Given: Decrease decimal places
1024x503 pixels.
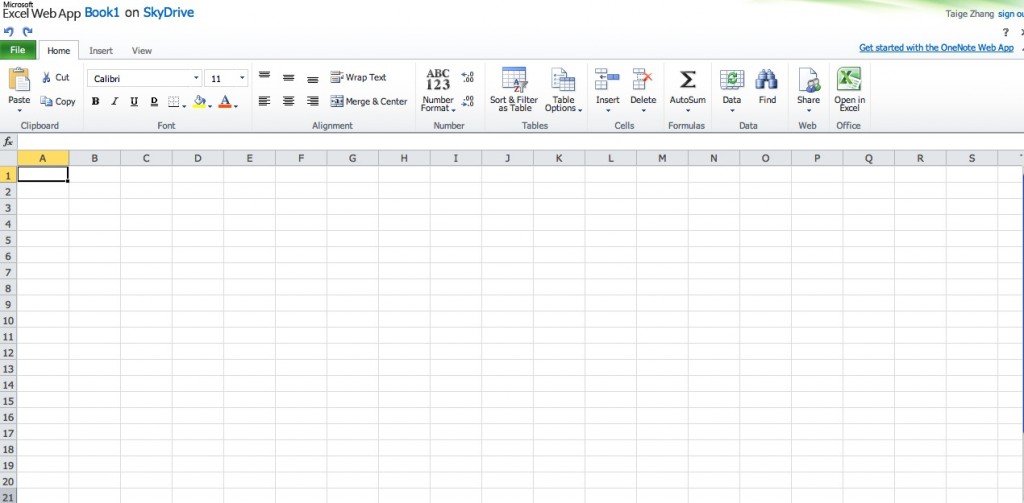Looking at the screenshot, I should click(x=468, y=101).
